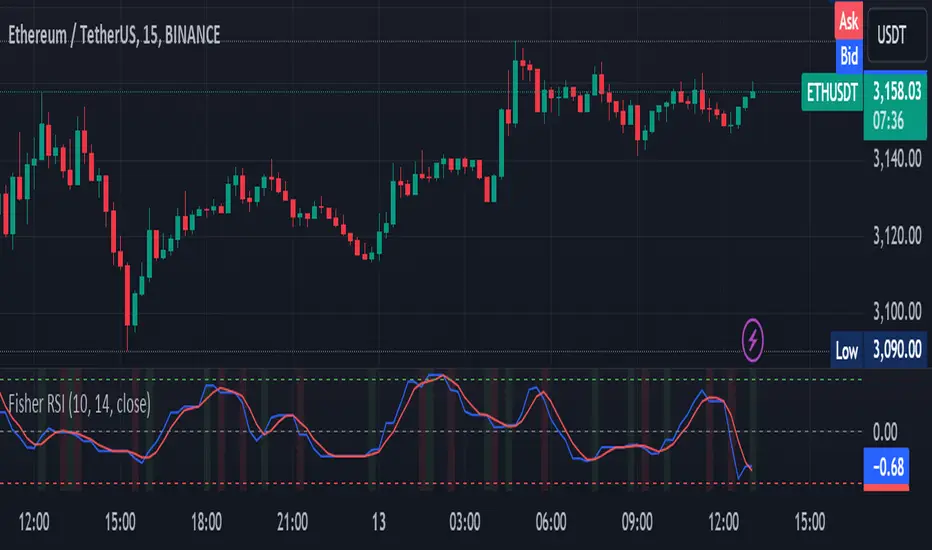Click the 3,100.00 price scale label
Screen dimensions: 932x550
(x=897, y=311)
